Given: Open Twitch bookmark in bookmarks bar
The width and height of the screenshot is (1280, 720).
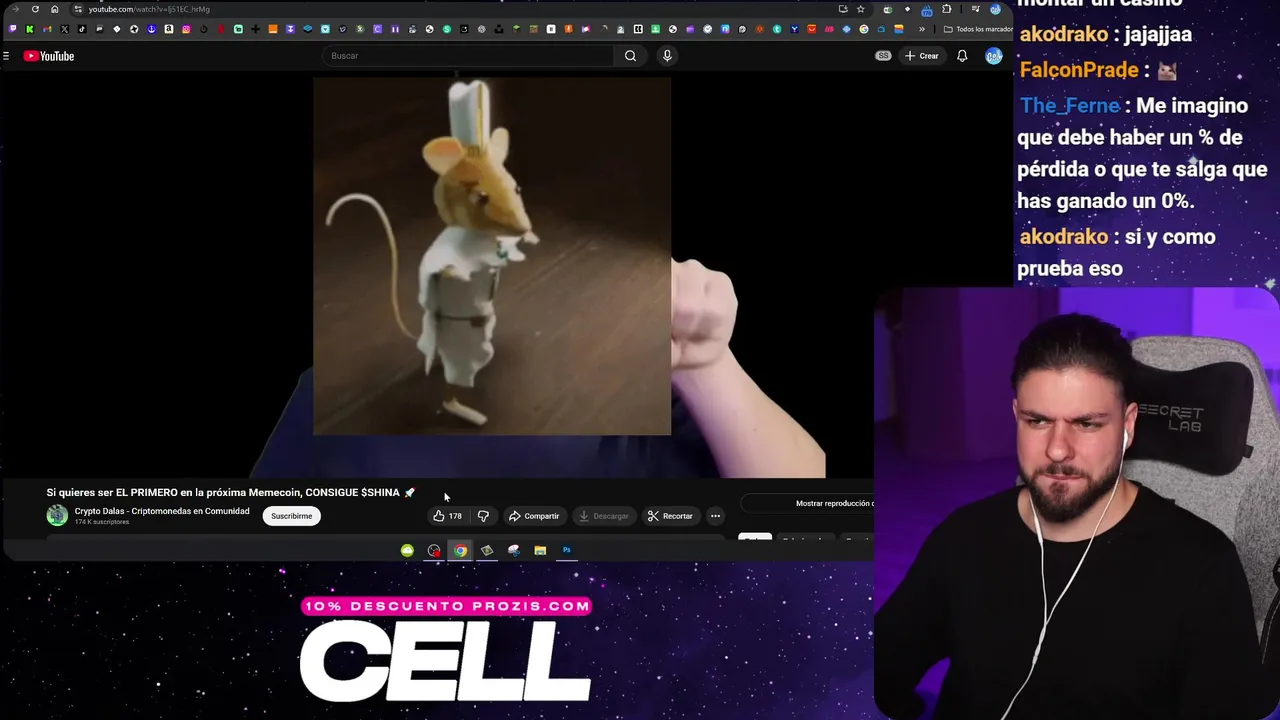Looking at the screenshot, I should point(12,29).
